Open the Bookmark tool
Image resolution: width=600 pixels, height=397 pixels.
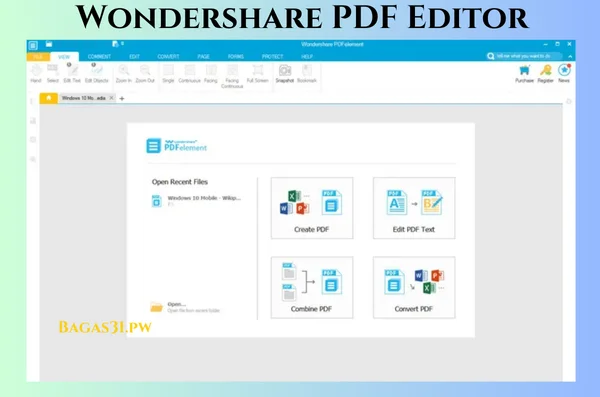(307, 74)
